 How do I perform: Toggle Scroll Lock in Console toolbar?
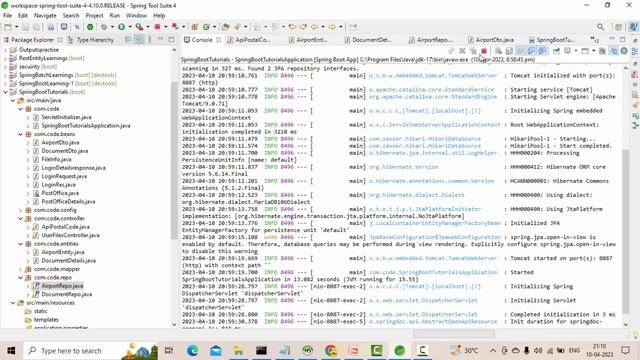[509, 51]
